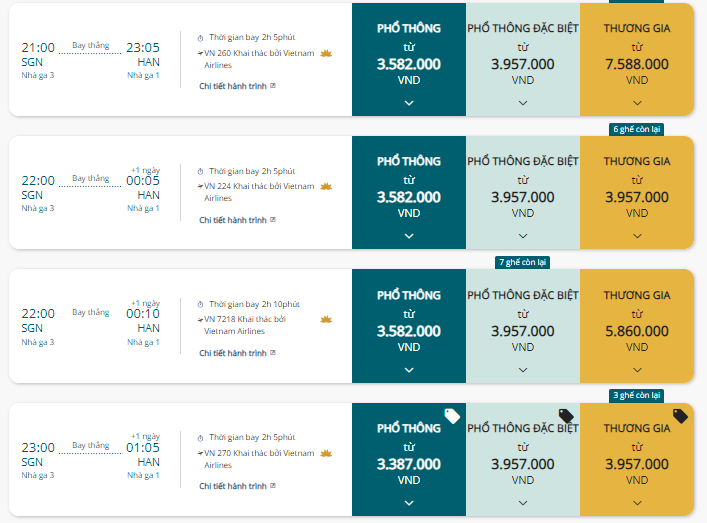Click Vietnam Airlines lotus logo for VN 260

(x=326, y=53)
